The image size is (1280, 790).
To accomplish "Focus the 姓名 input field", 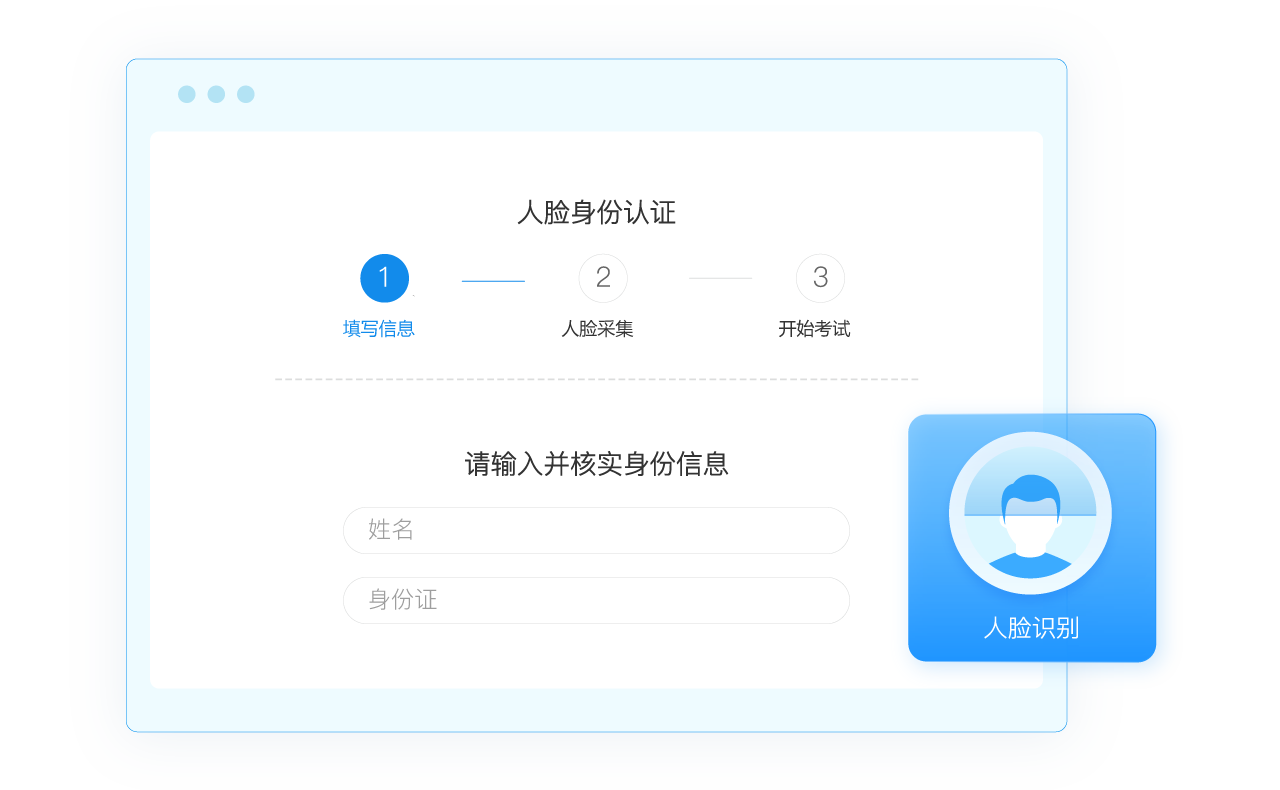I will point(596,530).
